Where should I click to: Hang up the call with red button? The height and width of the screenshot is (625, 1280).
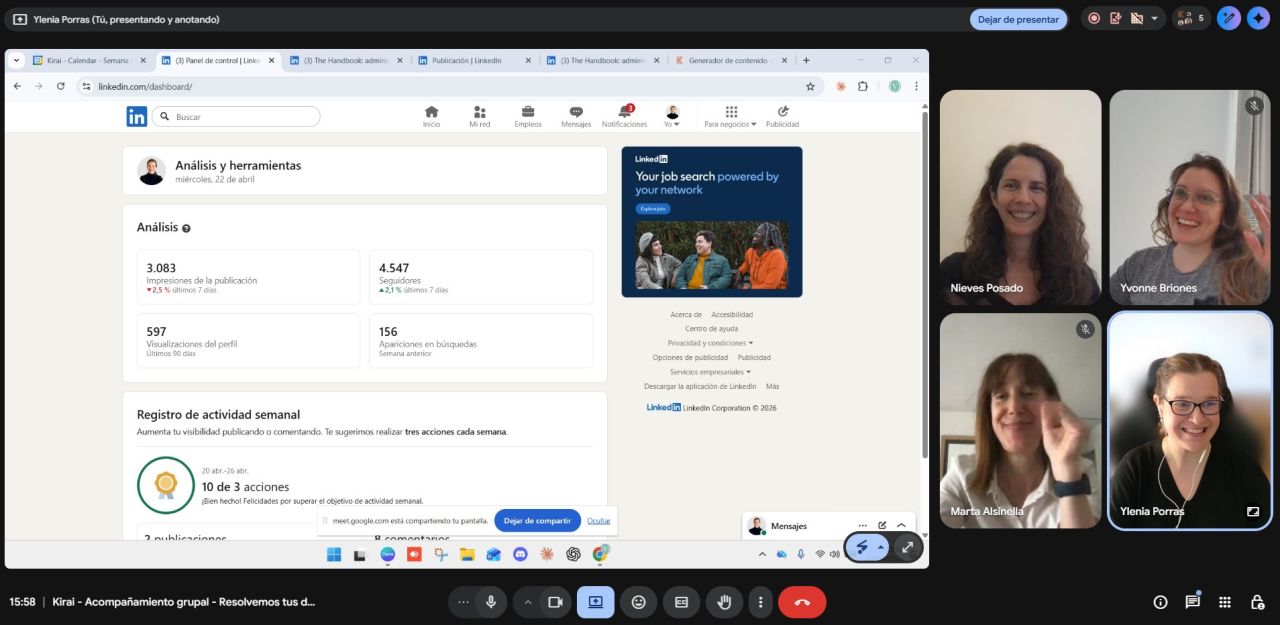[802, 602]
